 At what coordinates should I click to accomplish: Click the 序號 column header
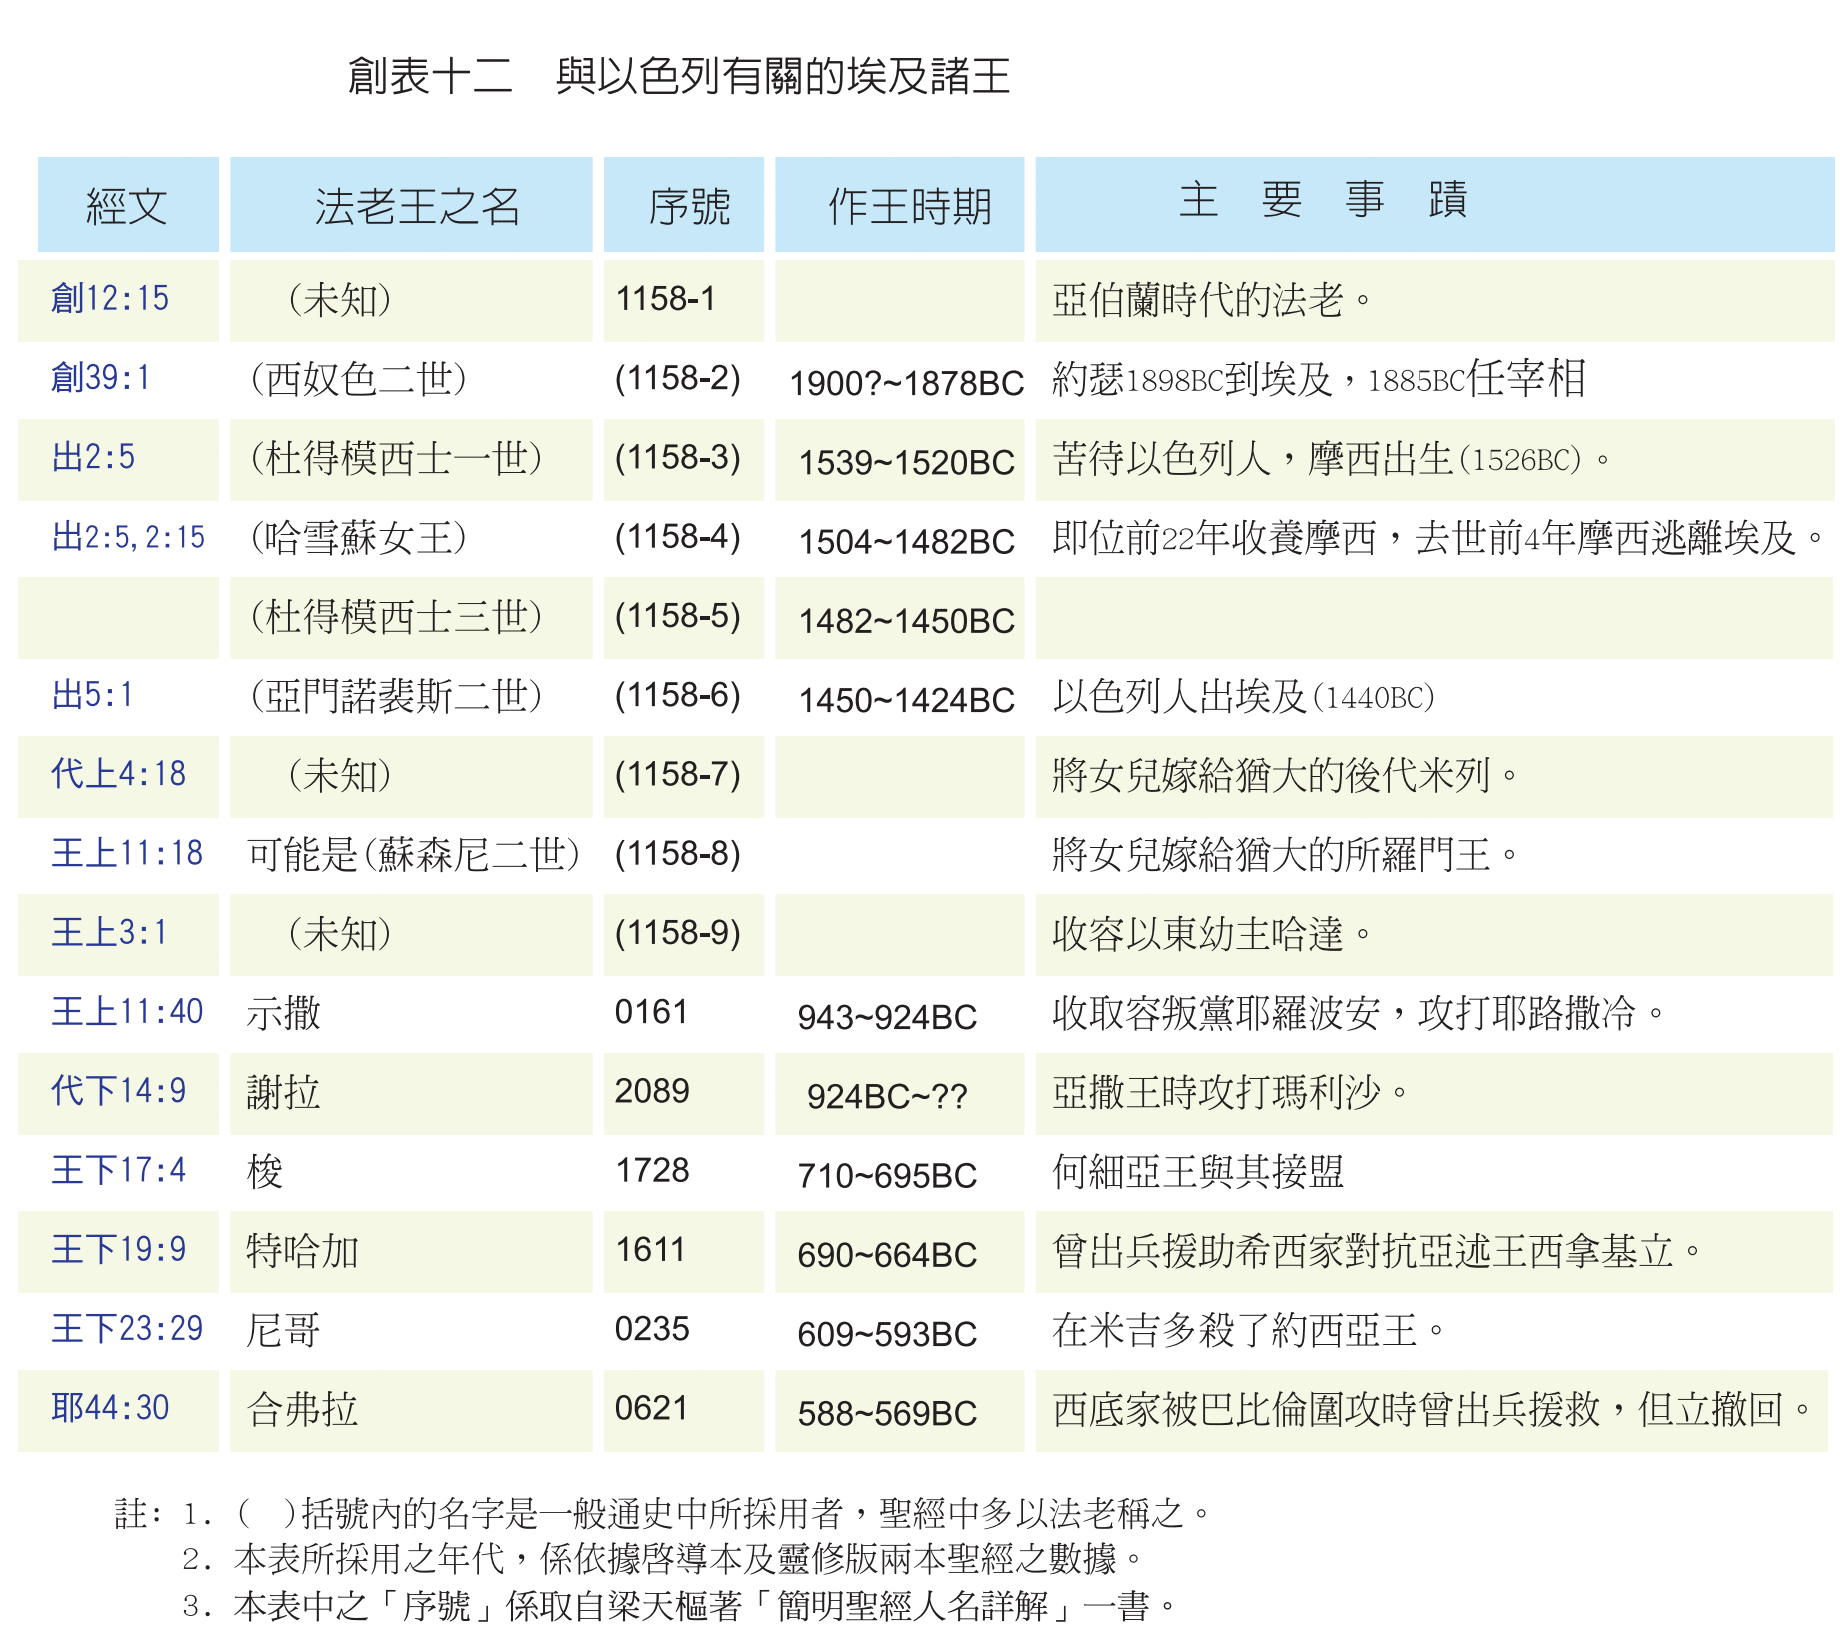689,206
